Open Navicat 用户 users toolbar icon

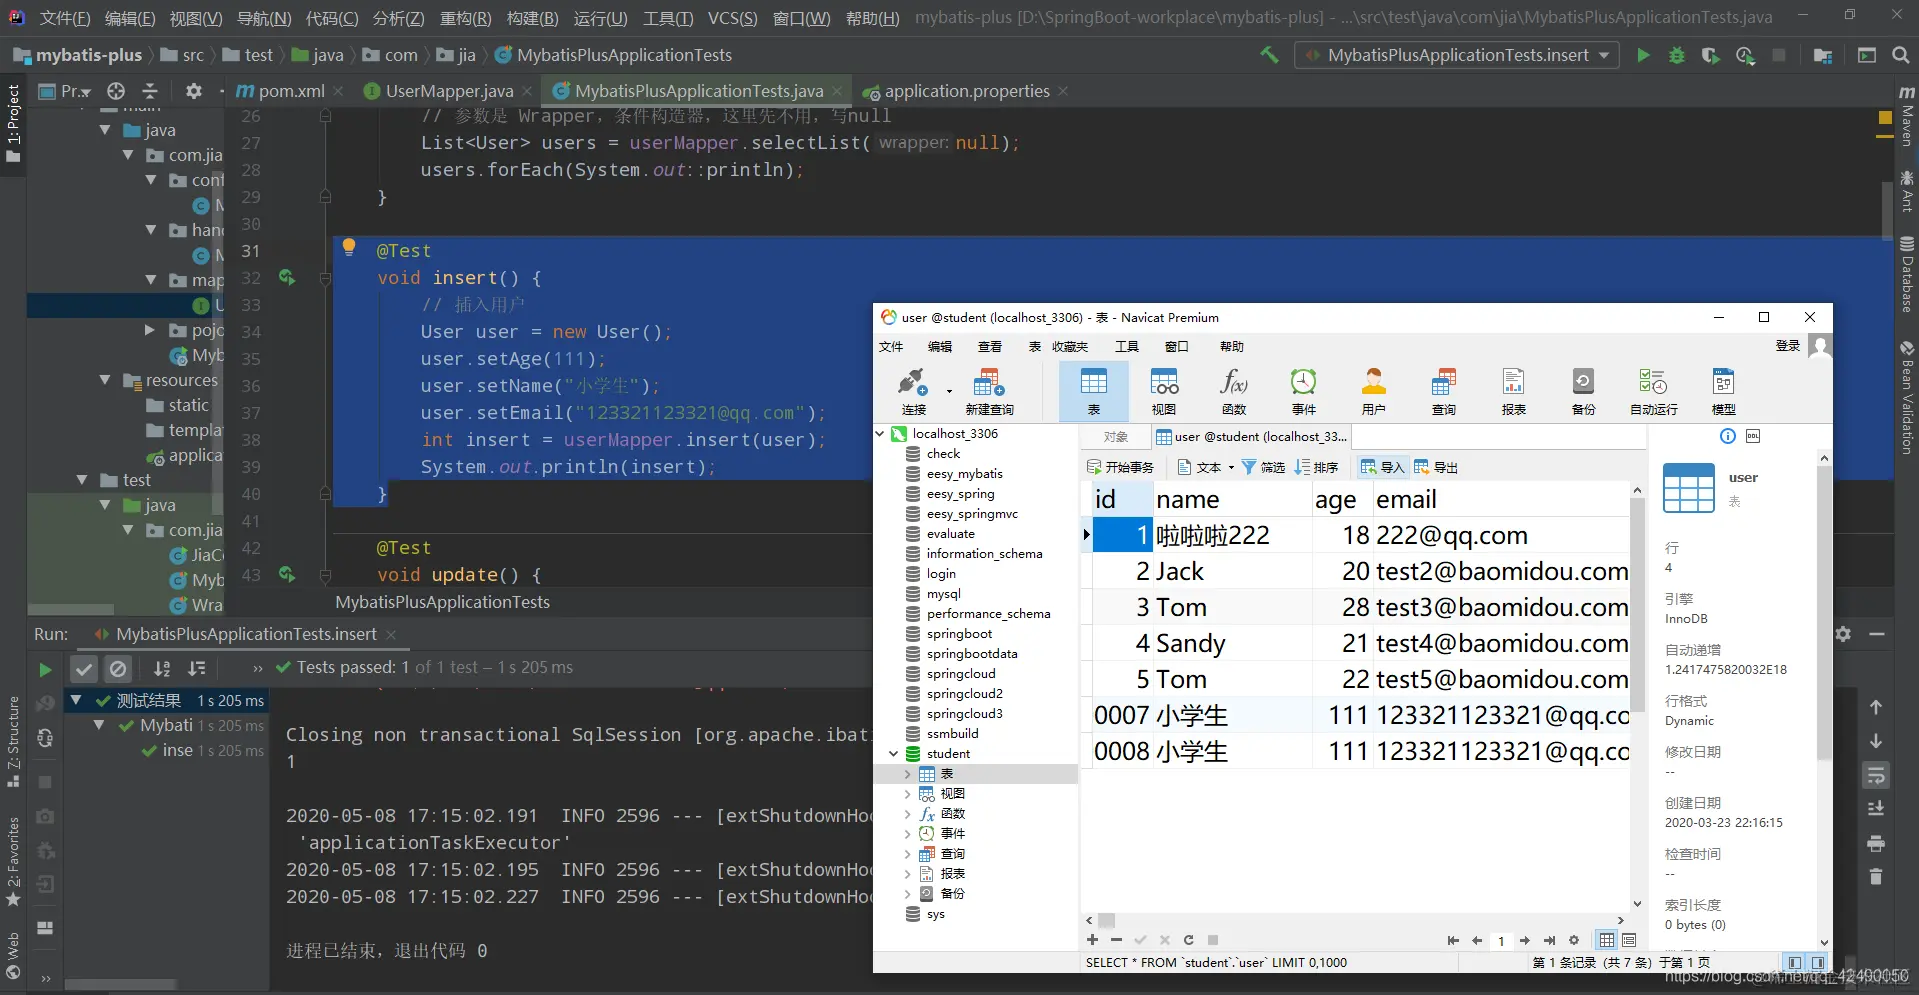[1374, 391]
